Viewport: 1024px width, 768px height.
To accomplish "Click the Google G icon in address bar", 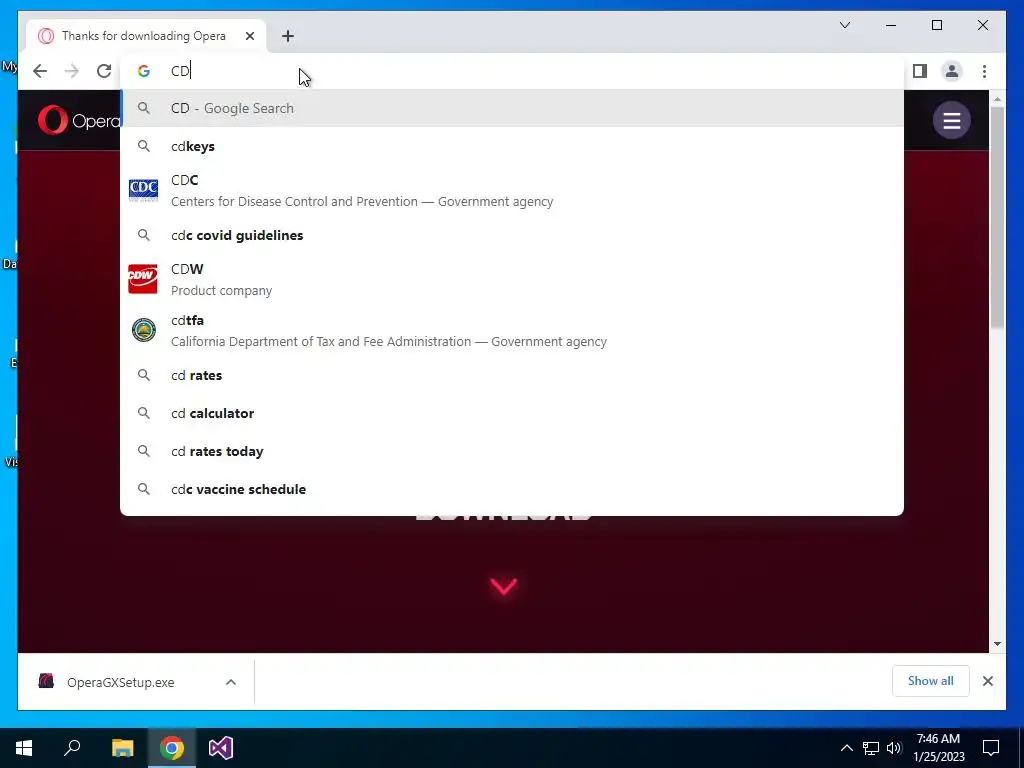I will click(144, 71).
